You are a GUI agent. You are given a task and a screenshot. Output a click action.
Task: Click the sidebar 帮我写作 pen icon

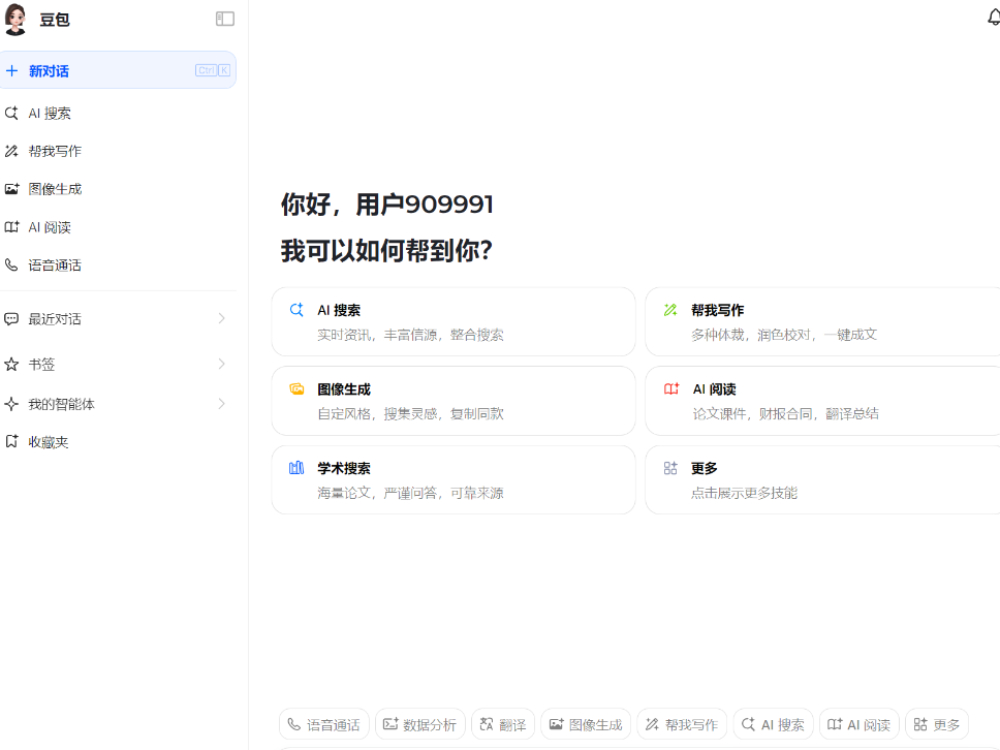(x=11, y=151)
